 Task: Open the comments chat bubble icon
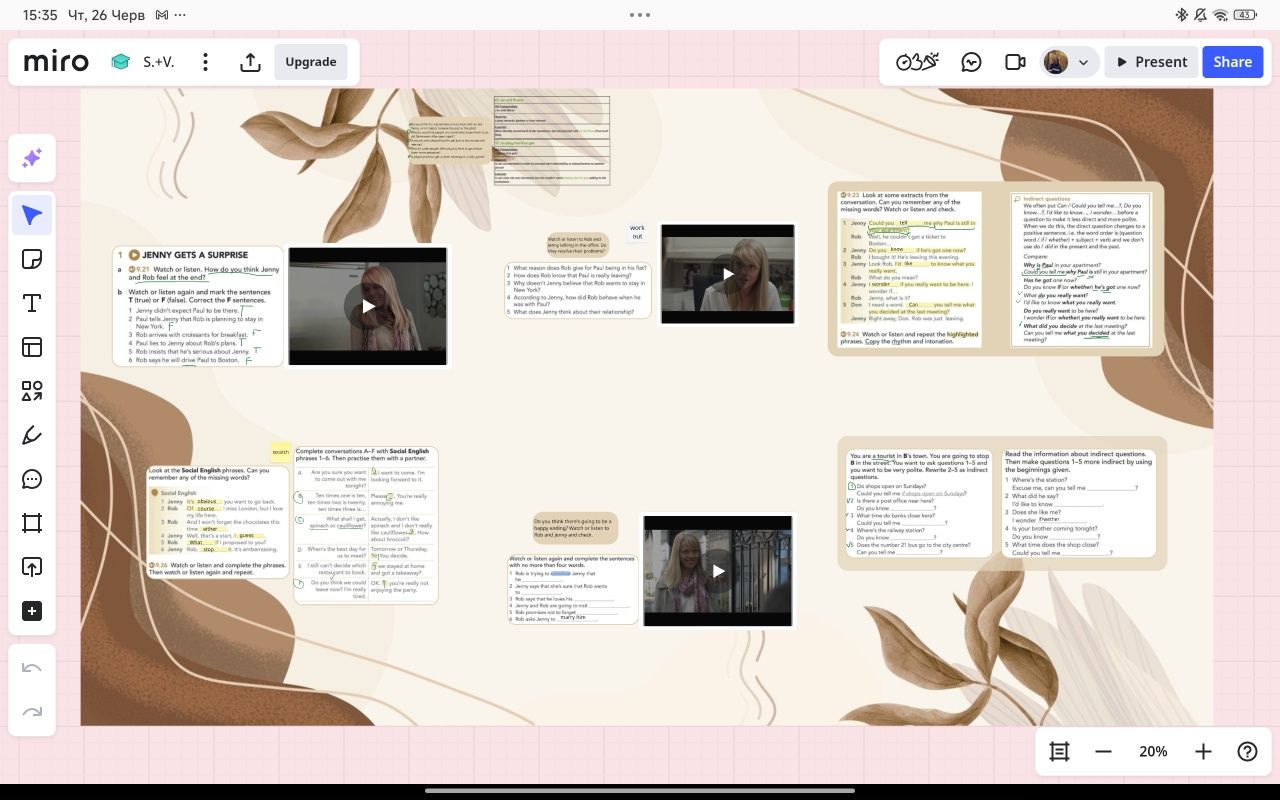click(971, 62)
